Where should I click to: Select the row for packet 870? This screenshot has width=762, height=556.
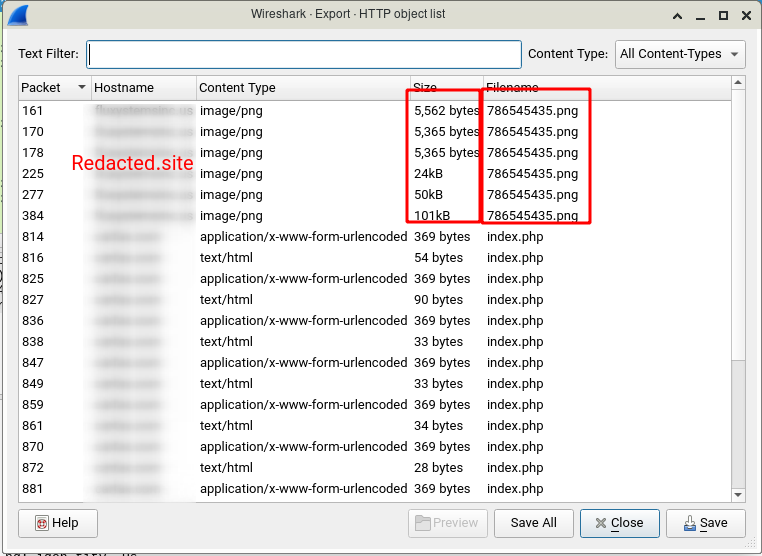coord(375,447)
